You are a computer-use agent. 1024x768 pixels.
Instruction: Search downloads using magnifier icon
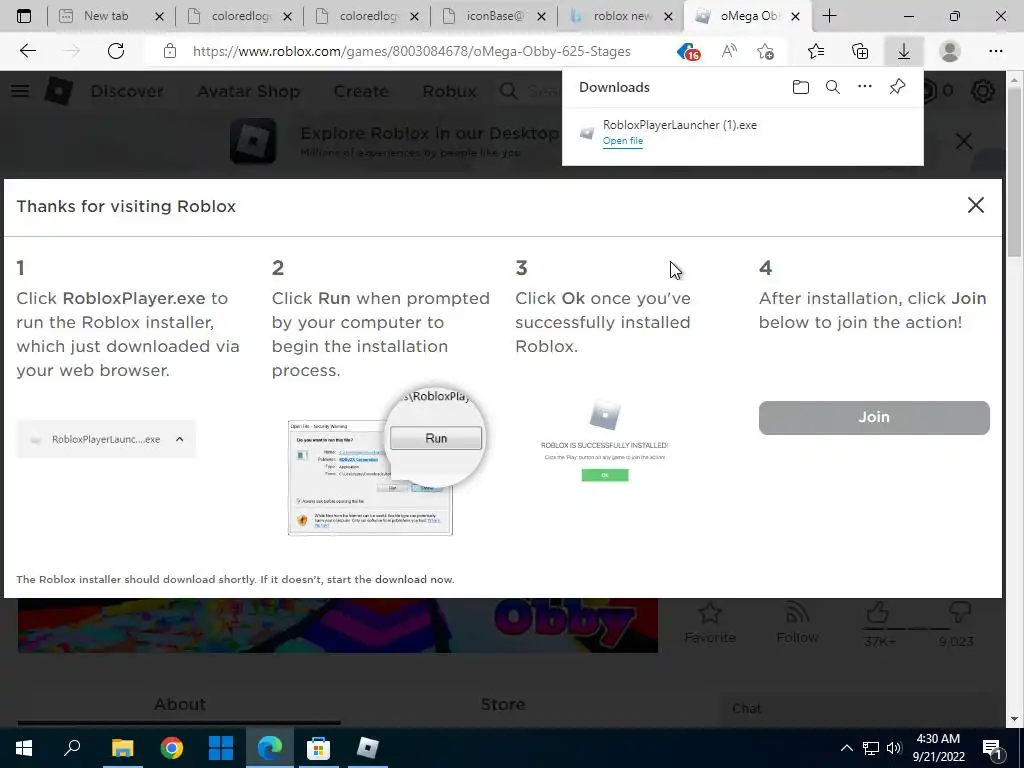833,87
